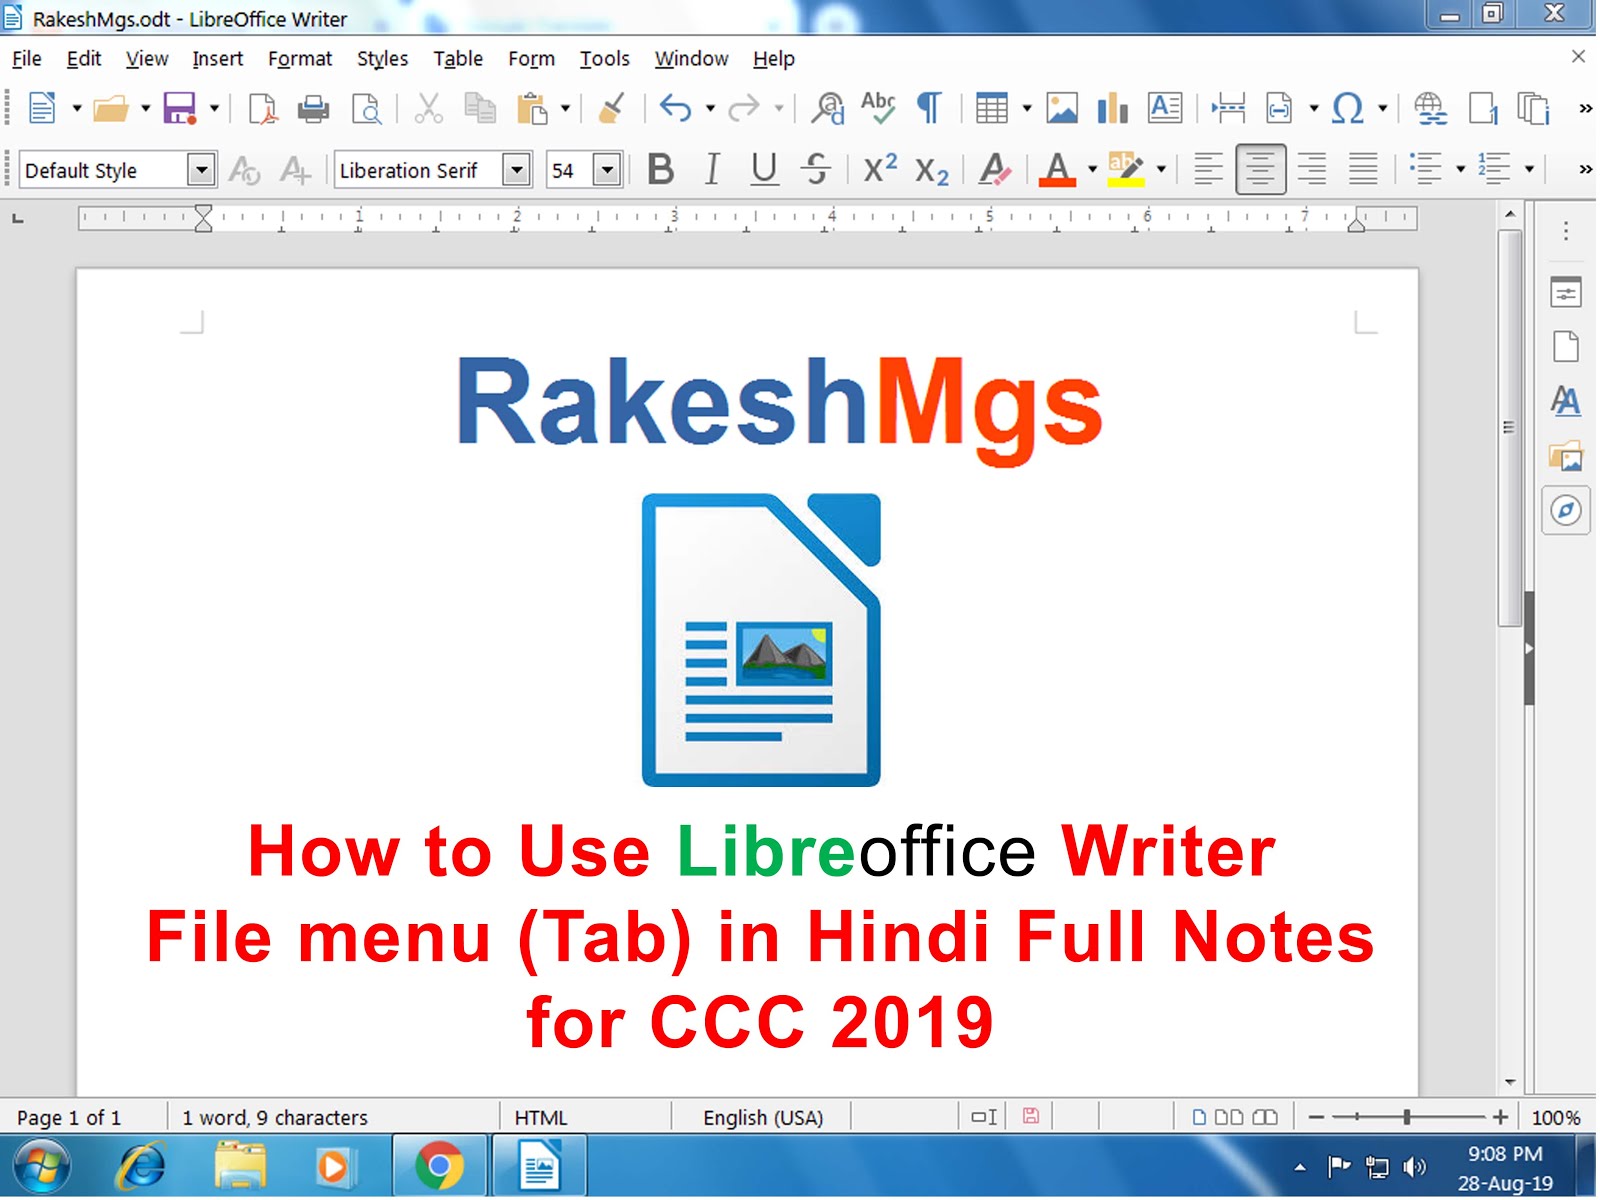Open the Default Style paragraph dropdown
Viewport: 1600px width, 1200px height.
pos(203,170)
